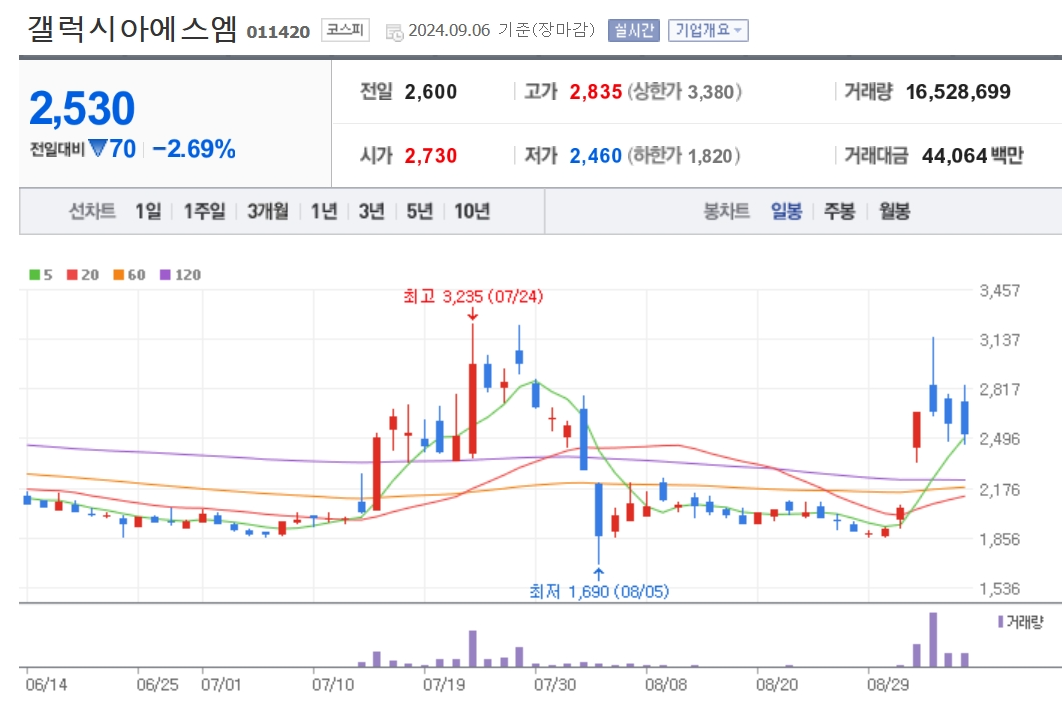Select the 1주일 line chart tab
Image resolution: width=1062 pixels, height=712 pixels.
point(205,211)
